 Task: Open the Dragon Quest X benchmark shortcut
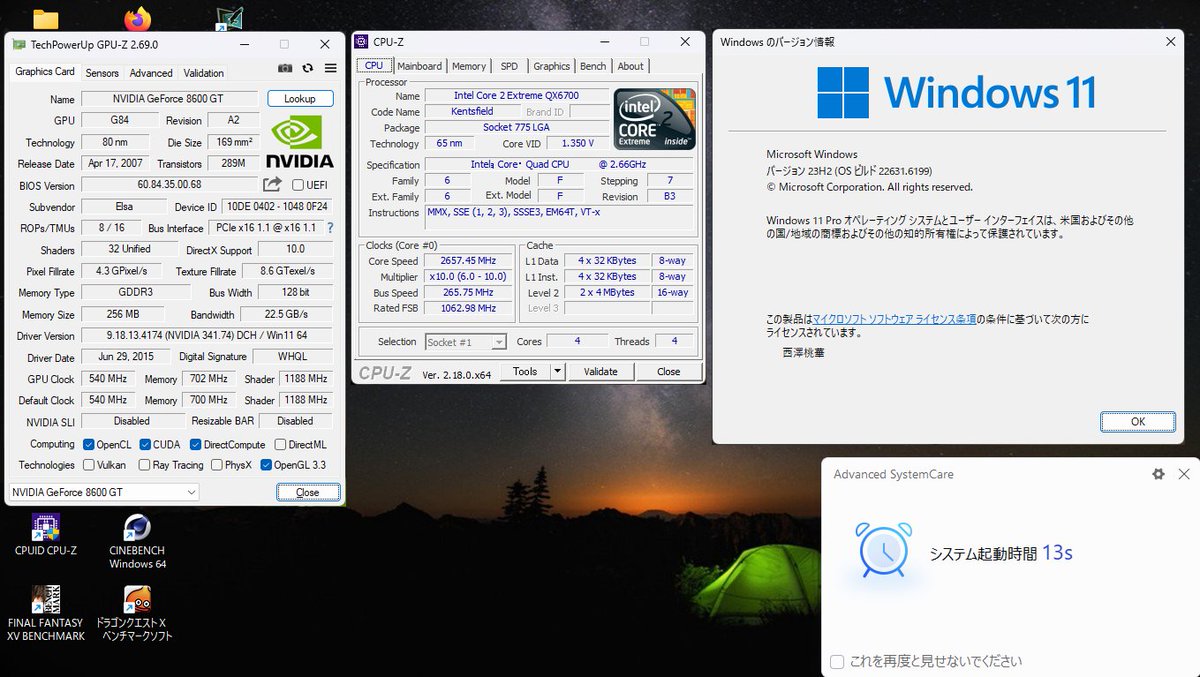click(x=137, y=613)
